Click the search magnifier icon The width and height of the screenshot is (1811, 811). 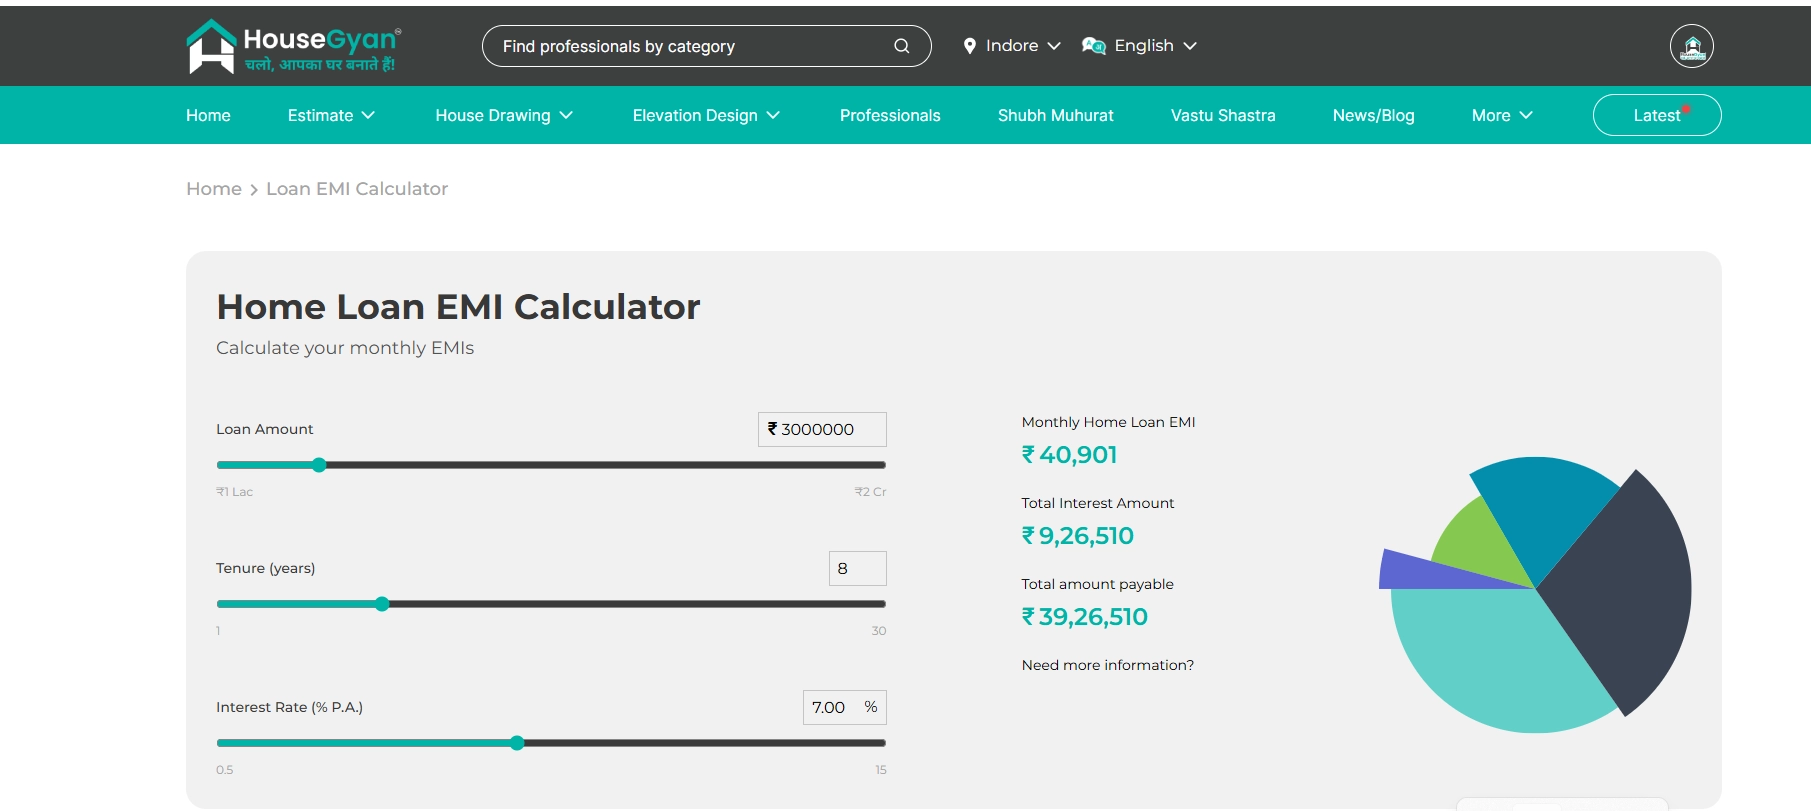(901, 46)
